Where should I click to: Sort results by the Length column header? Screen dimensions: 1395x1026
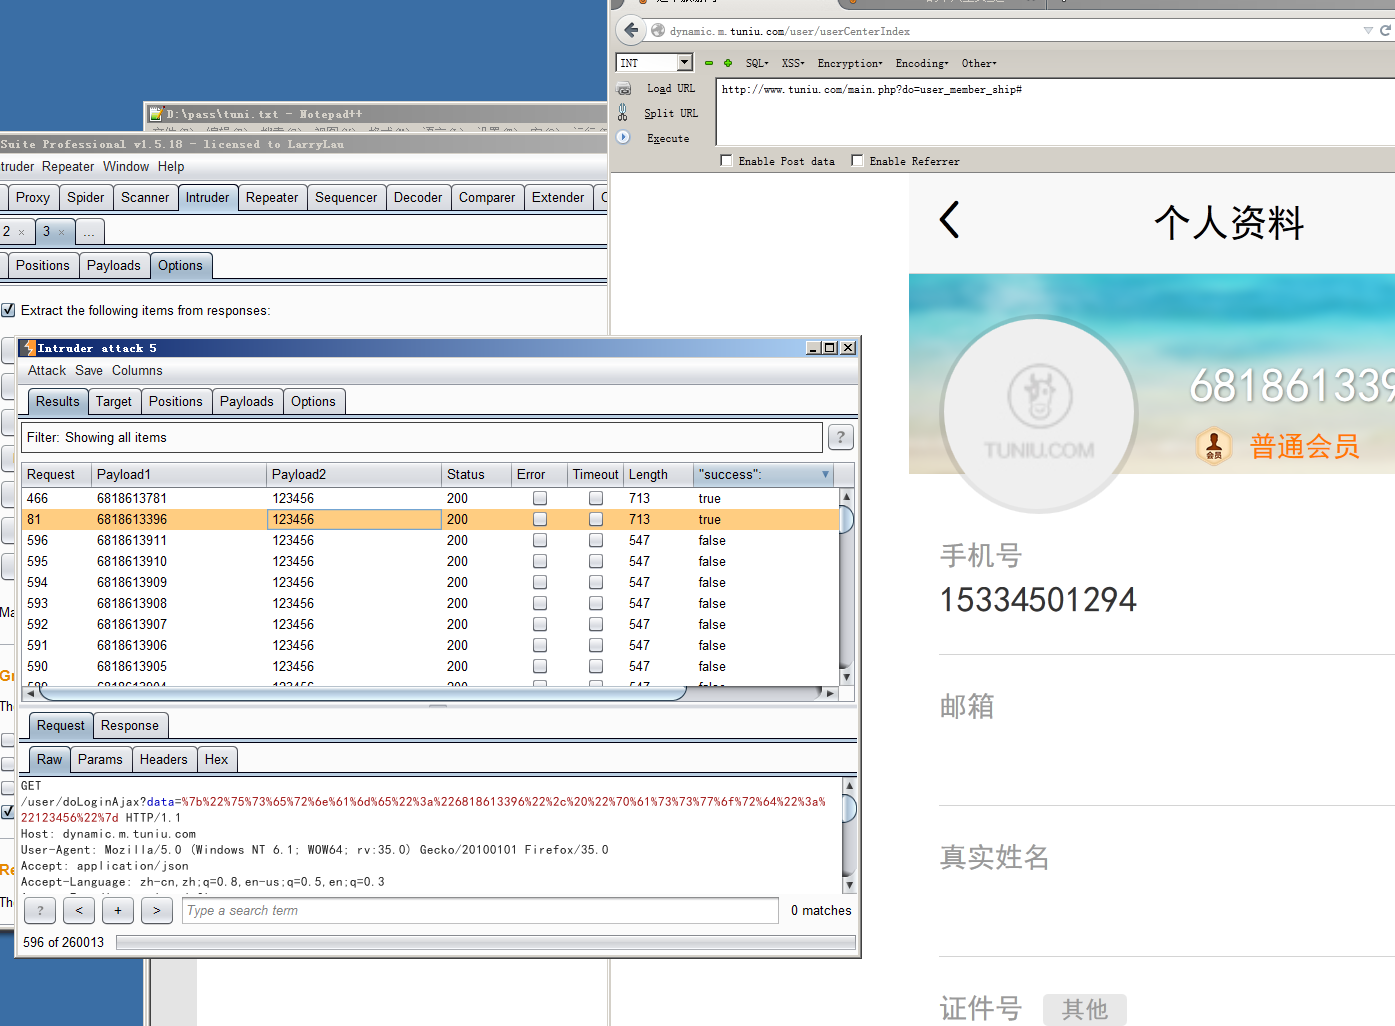[x=658, y=475]
